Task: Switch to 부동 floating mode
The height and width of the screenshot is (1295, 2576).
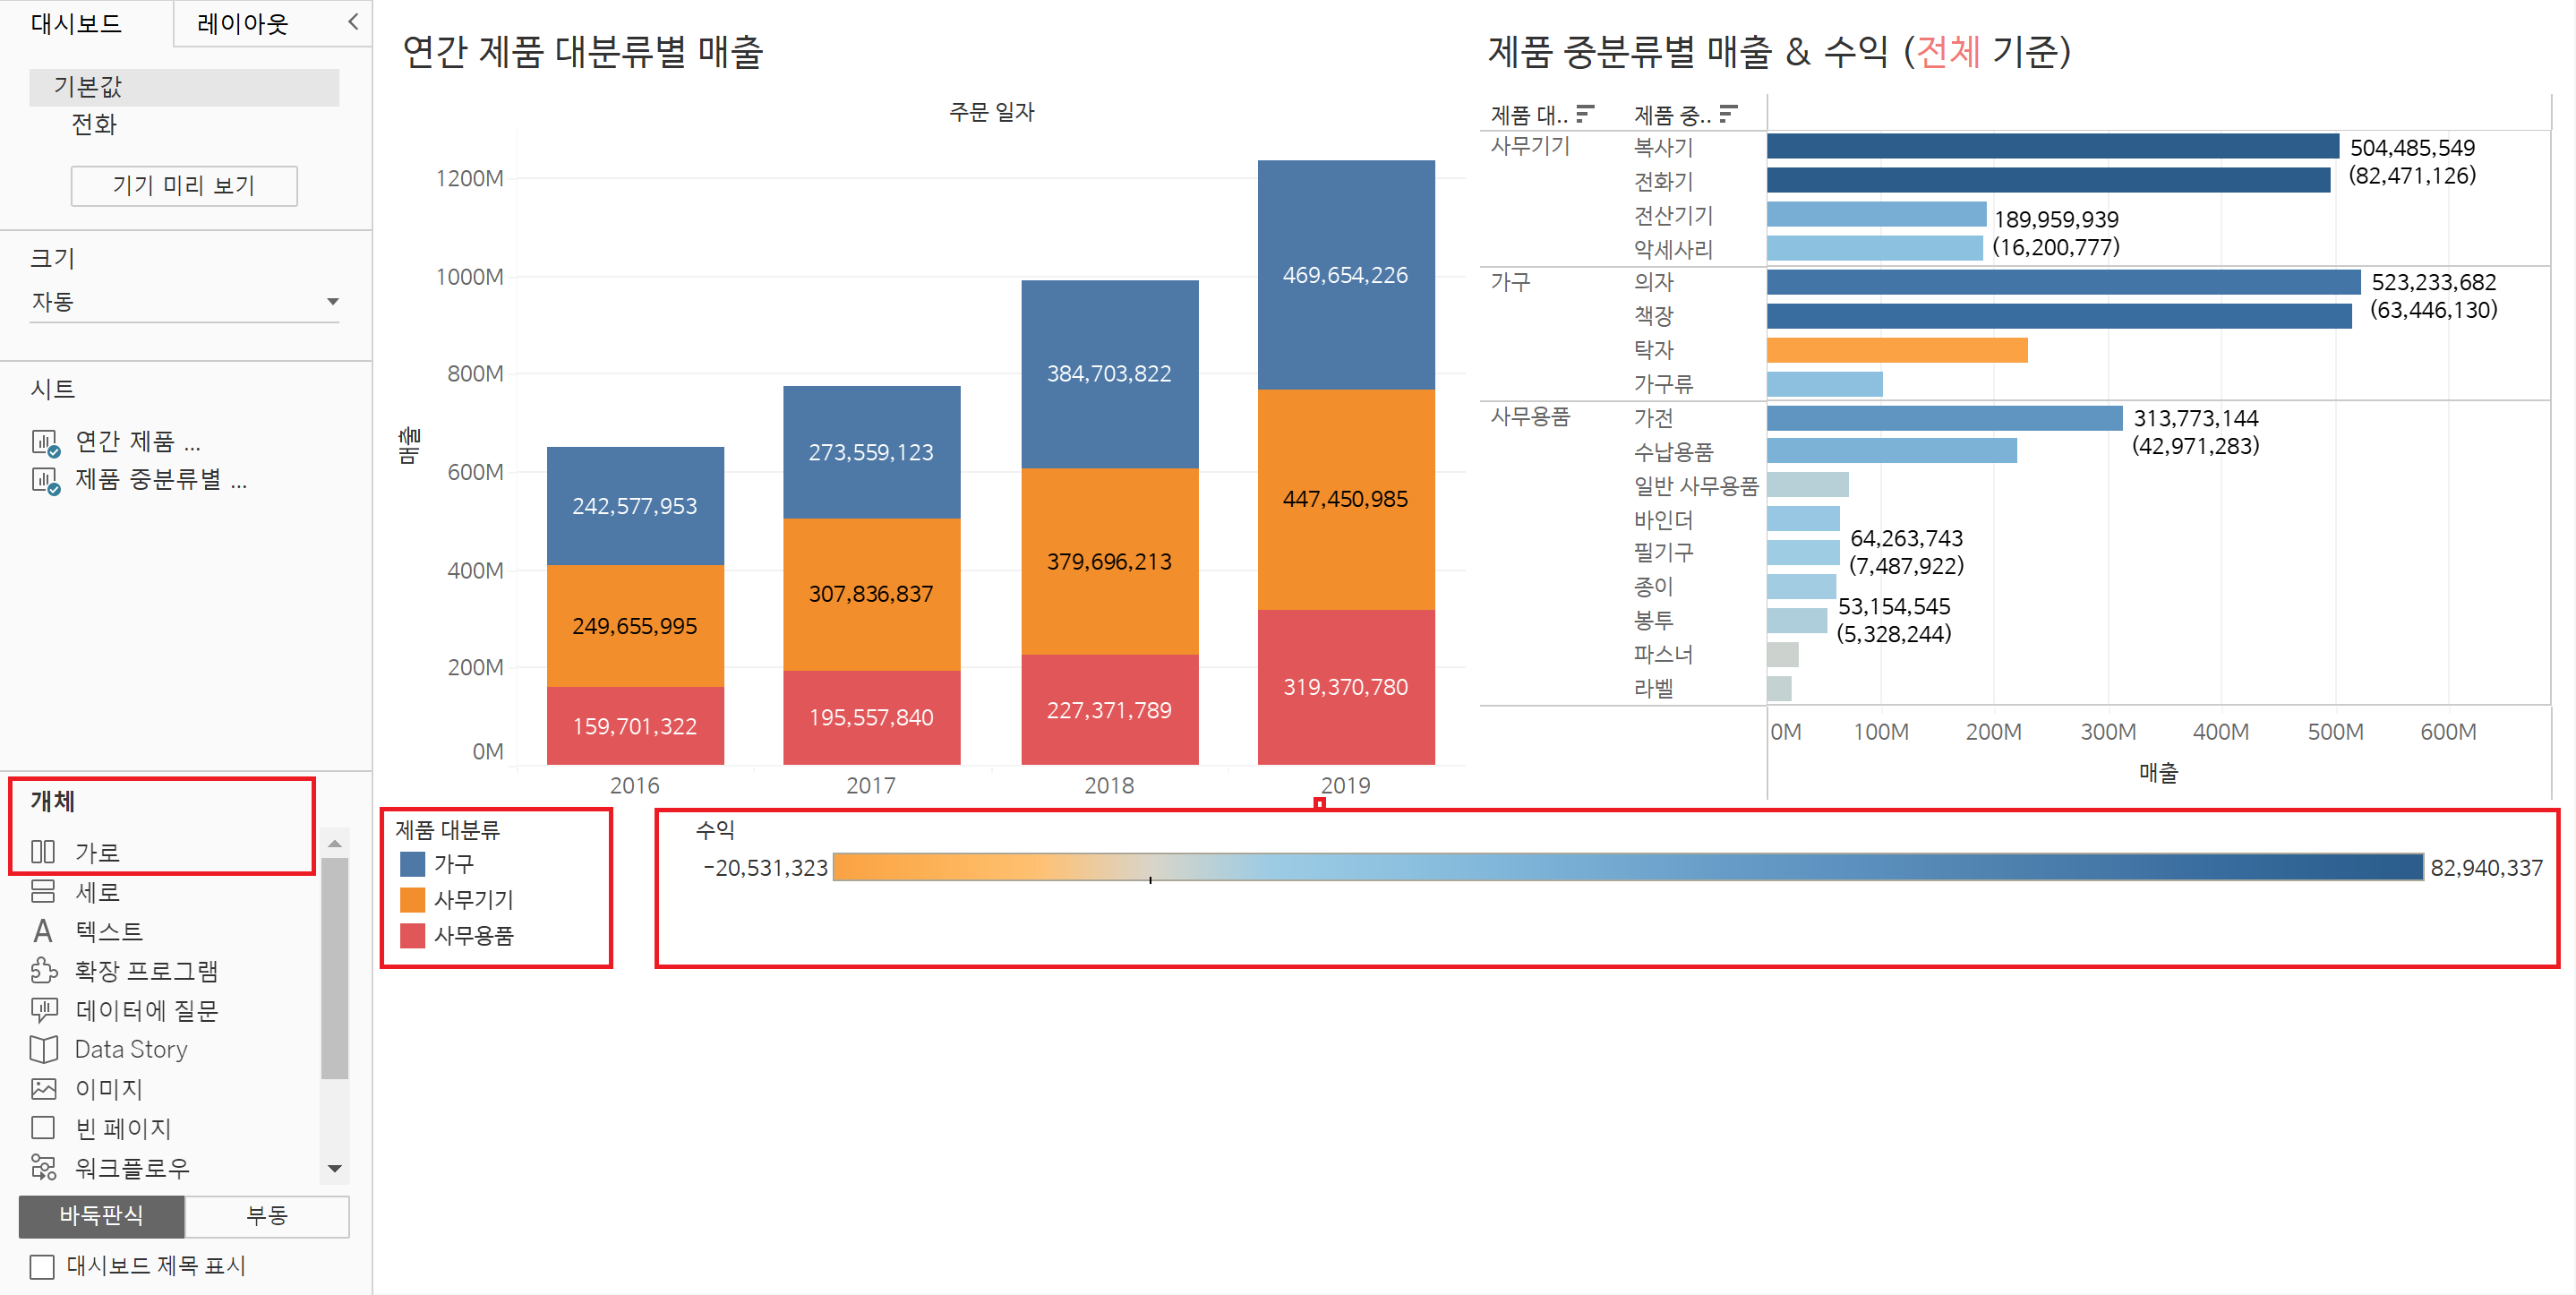Action: click(266, 1216)
